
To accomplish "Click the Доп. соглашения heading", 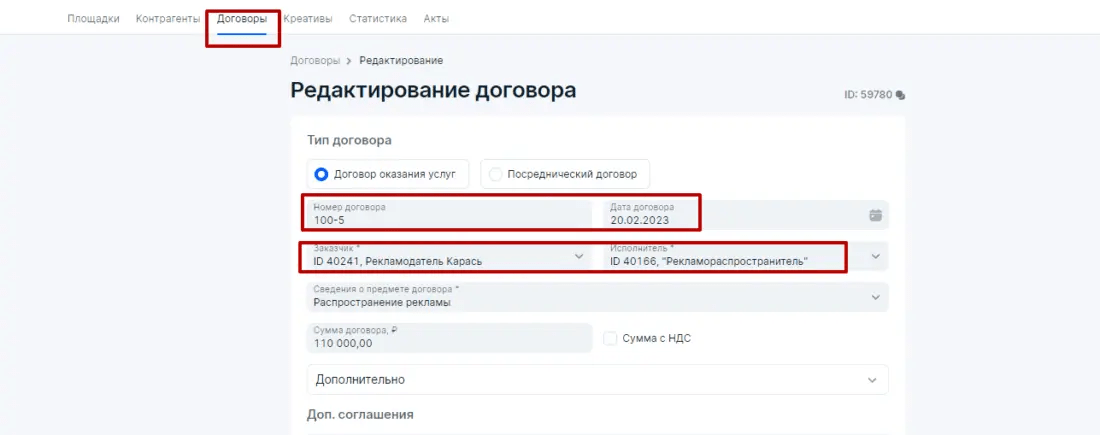I will (x=361, y=415).
